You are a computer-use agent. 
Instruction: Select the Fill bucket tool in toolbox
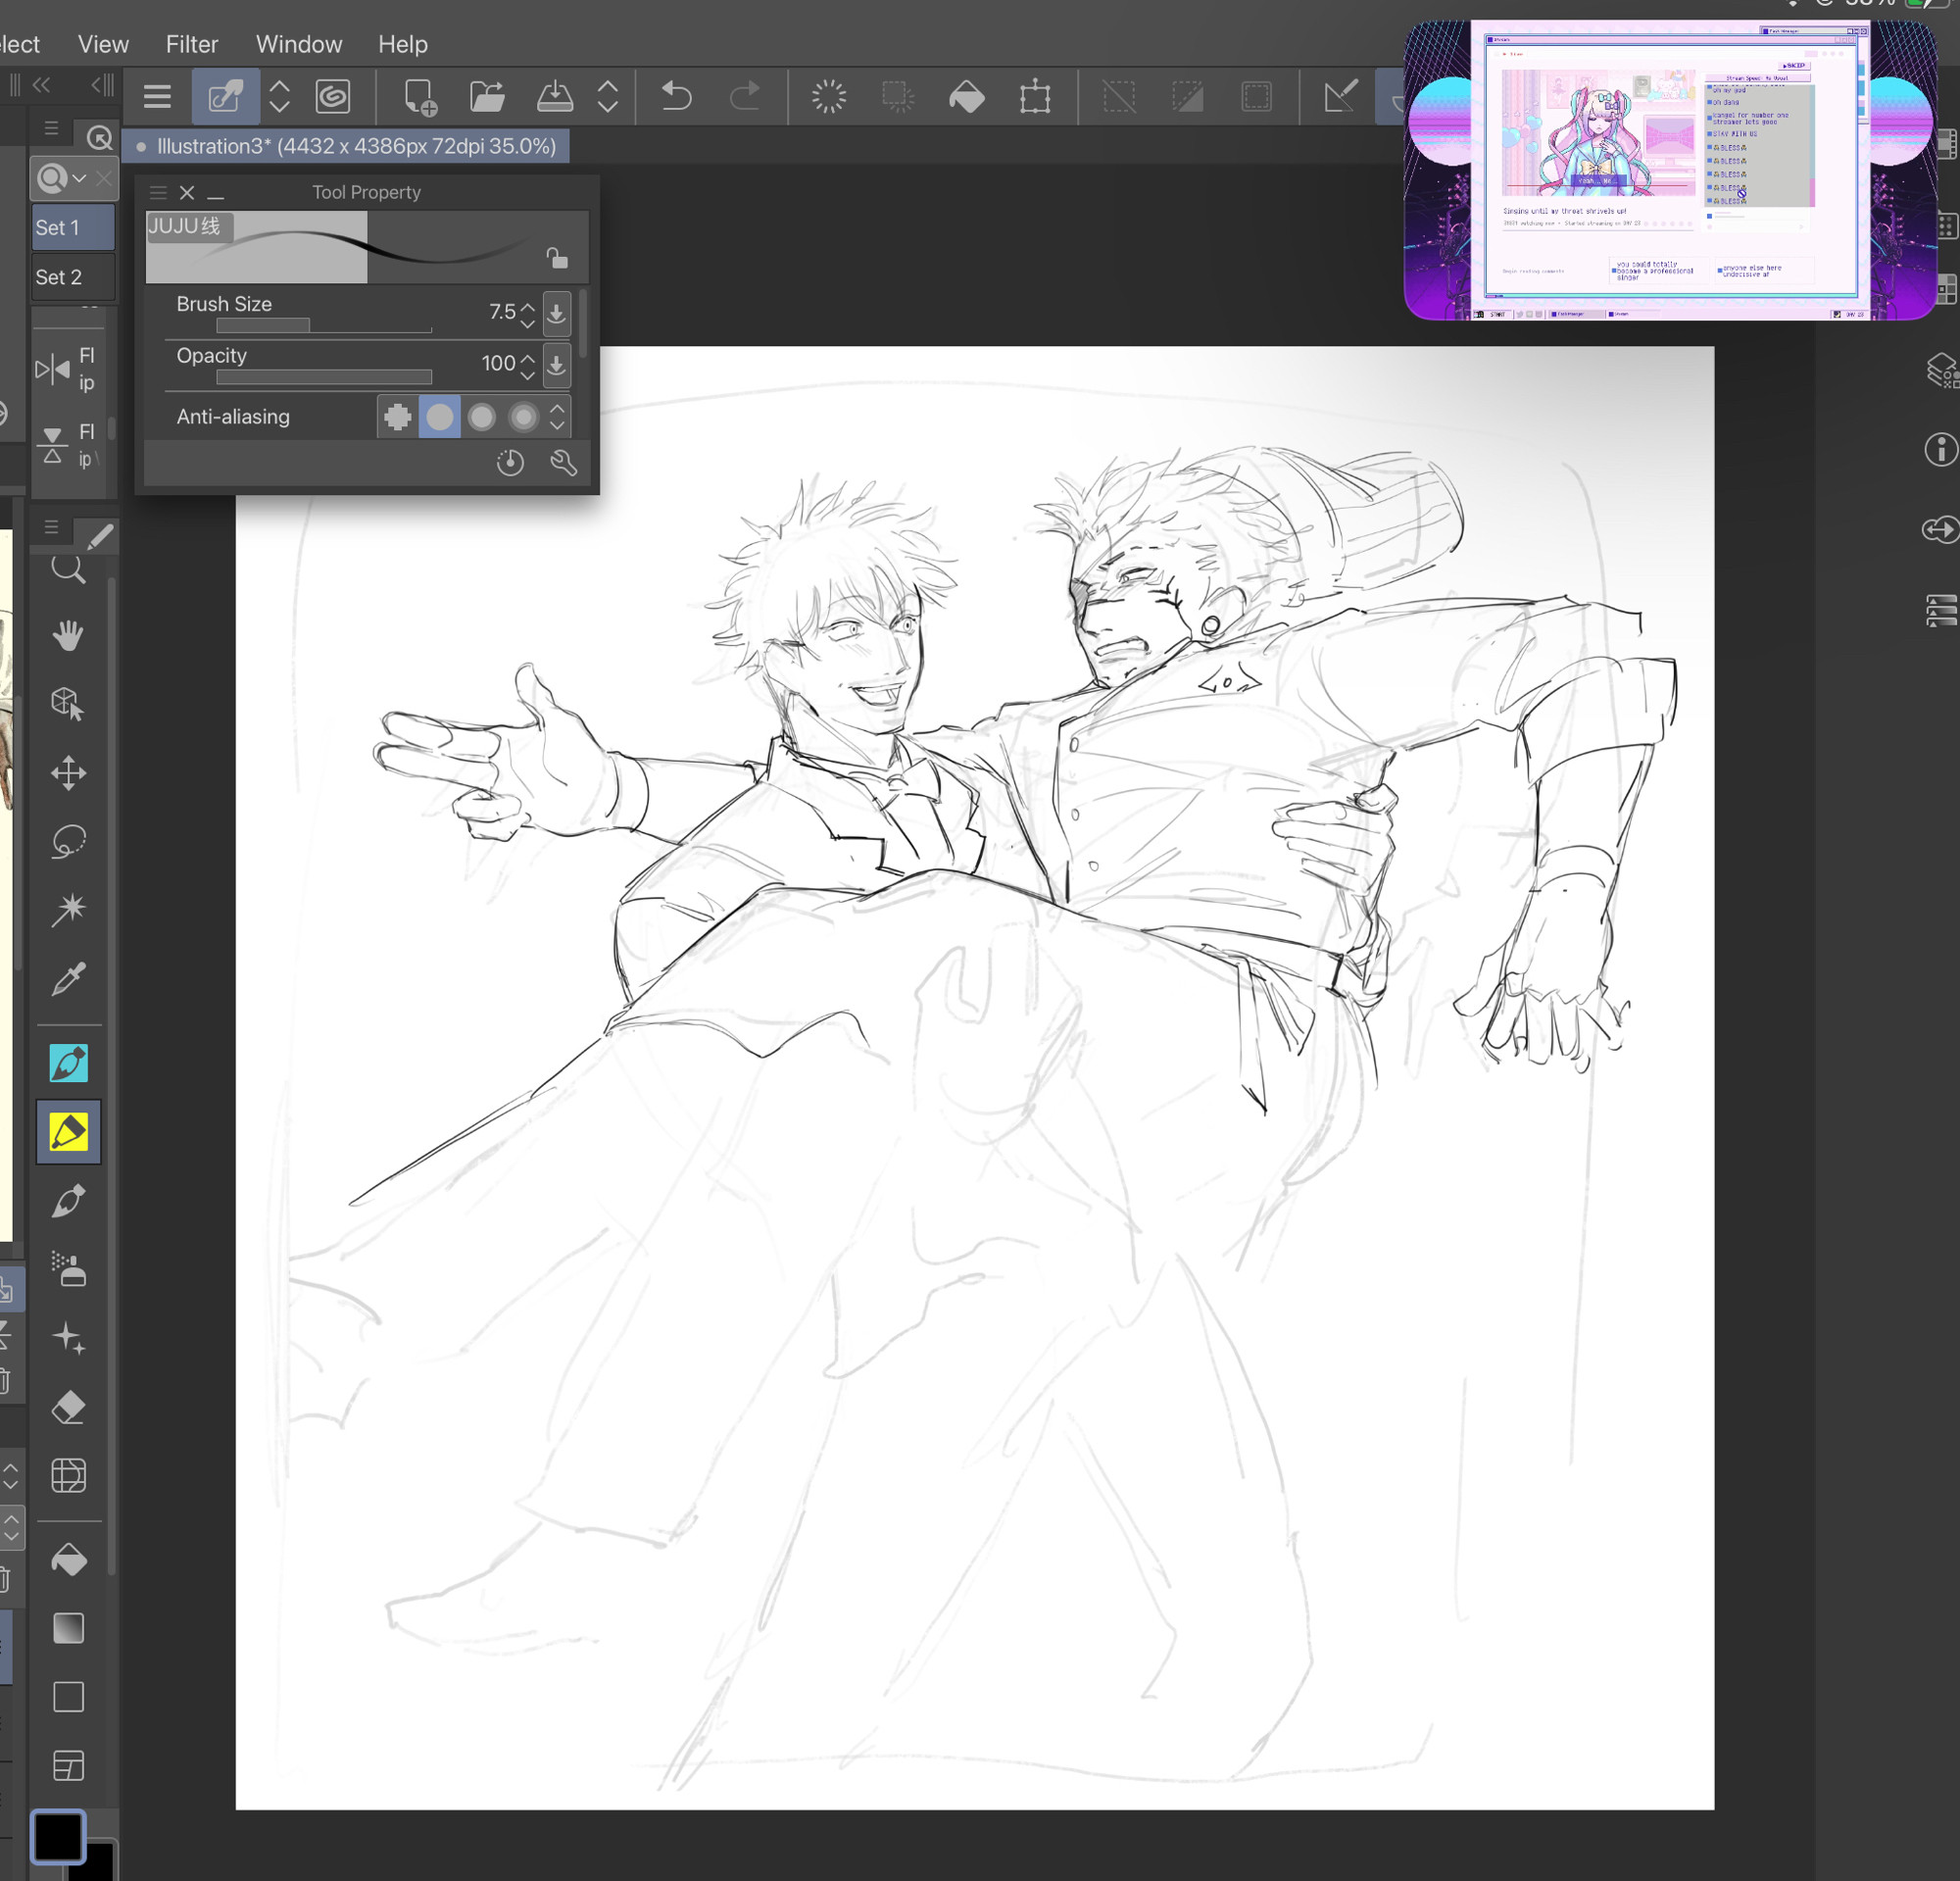[x=68, y=1560]
